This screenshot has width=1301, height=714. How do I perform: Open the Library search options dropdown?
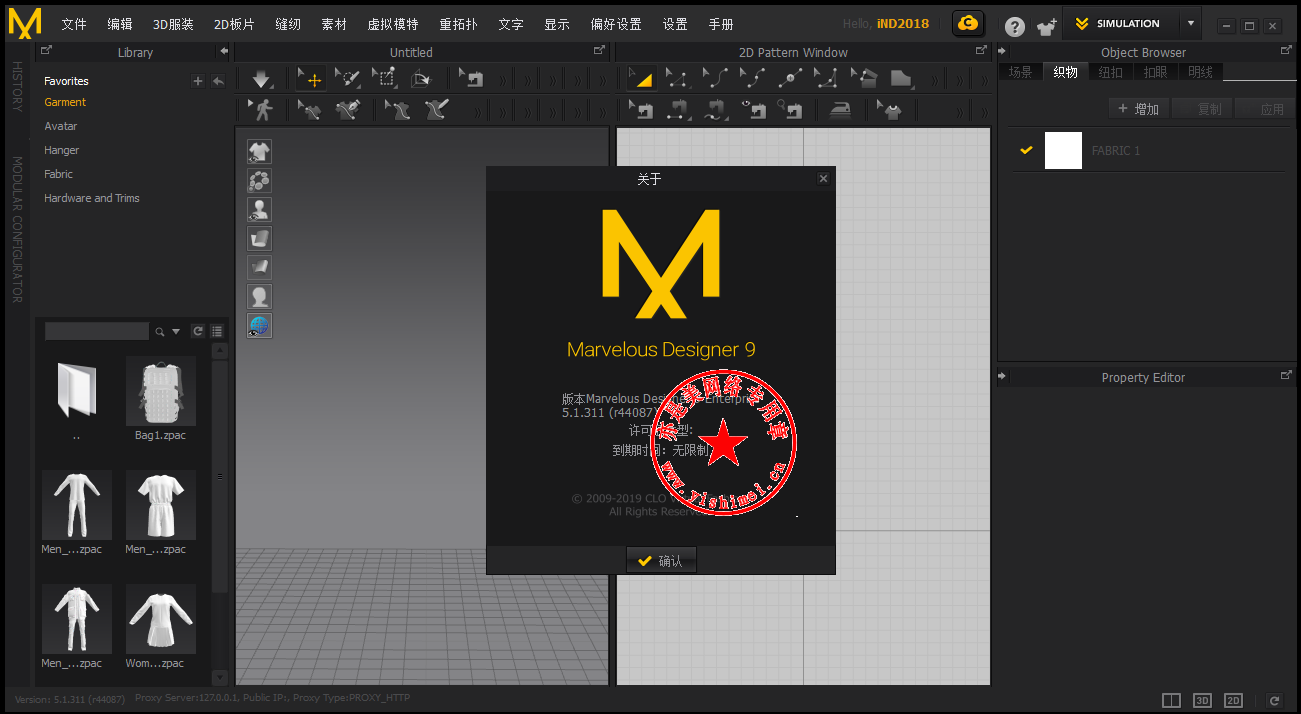tap(177, 332)
